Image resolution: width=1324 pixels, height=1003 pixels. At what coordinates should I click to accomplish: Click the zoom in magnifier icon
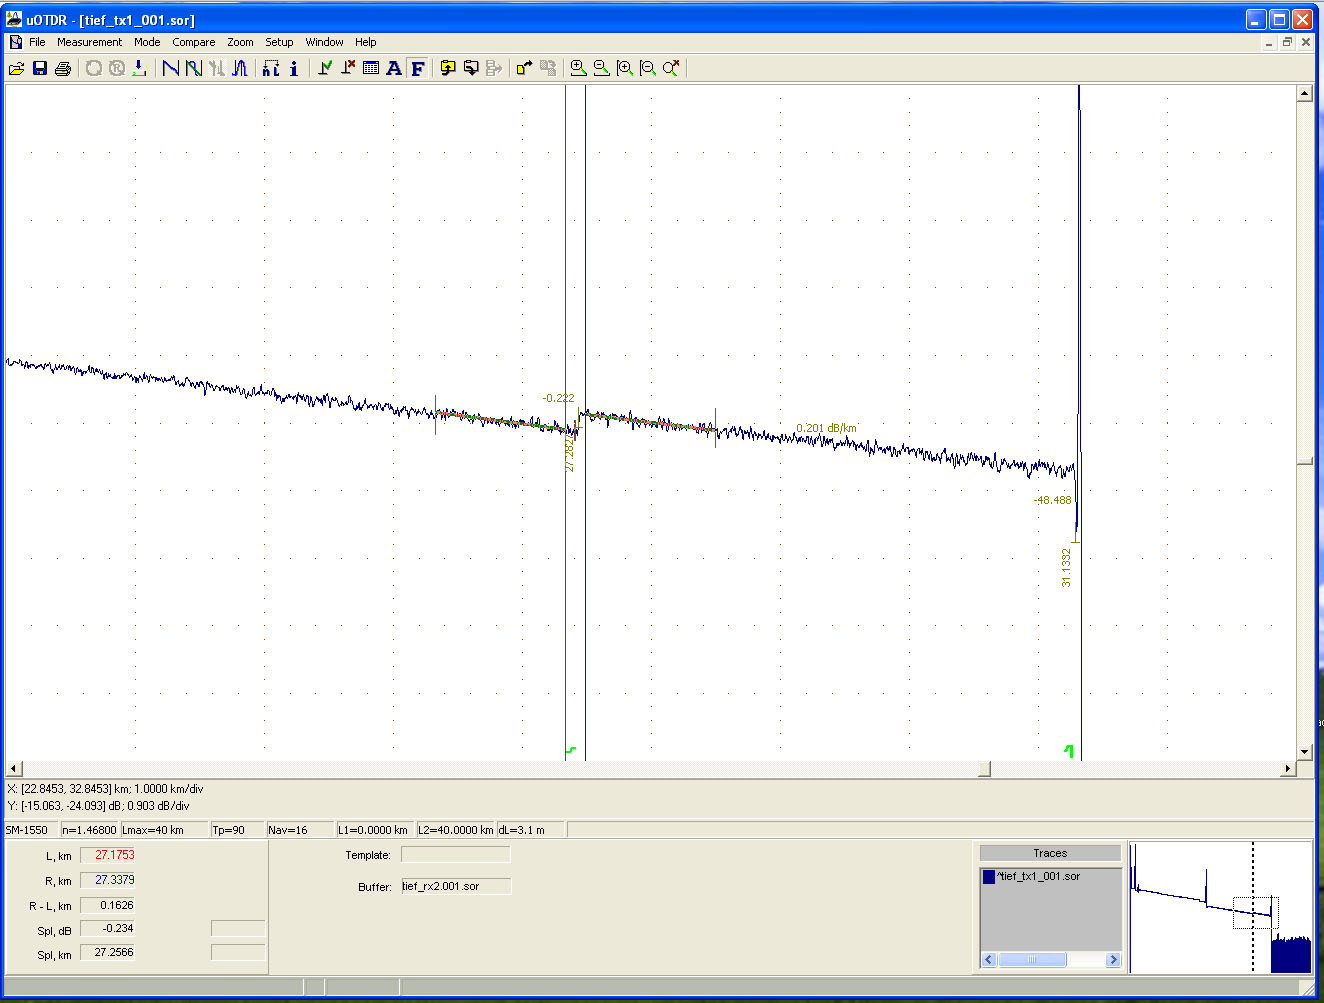[x=578, y=68]
